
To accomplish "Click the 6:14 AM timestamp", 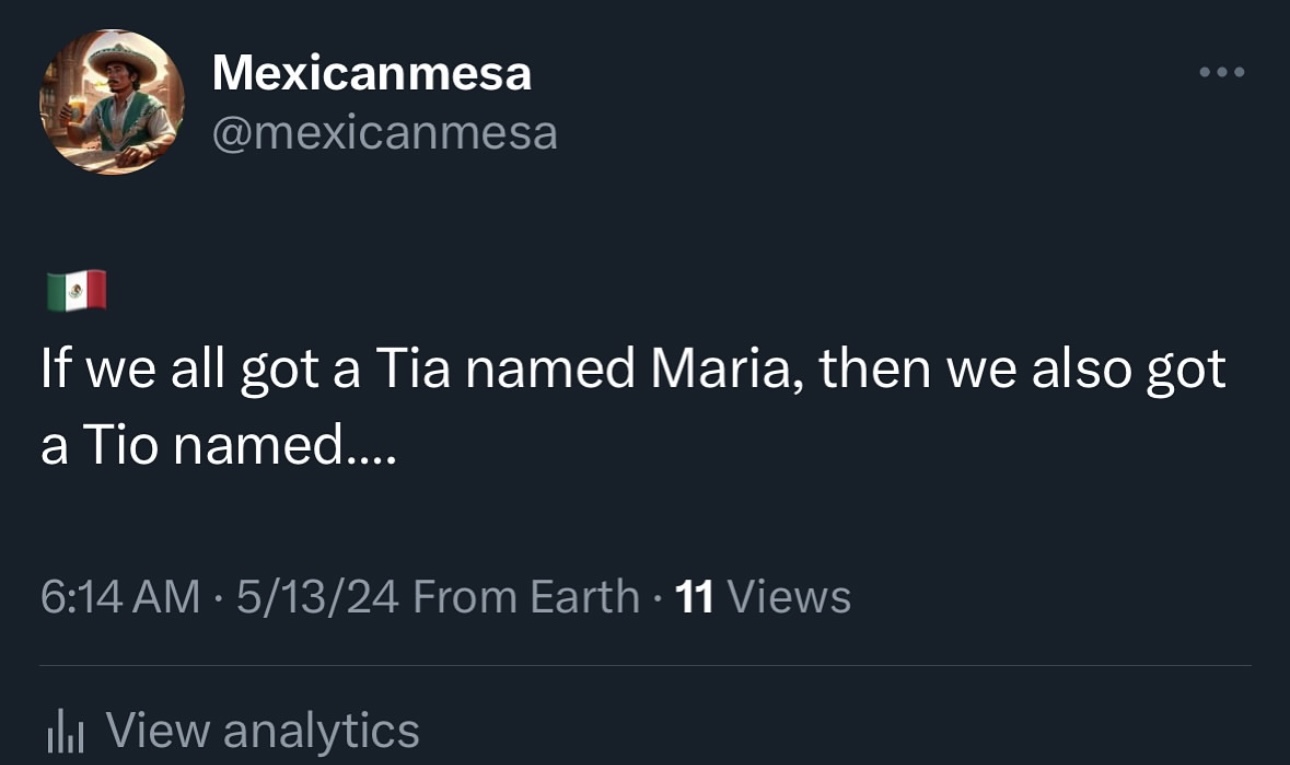I will (120, 597).
